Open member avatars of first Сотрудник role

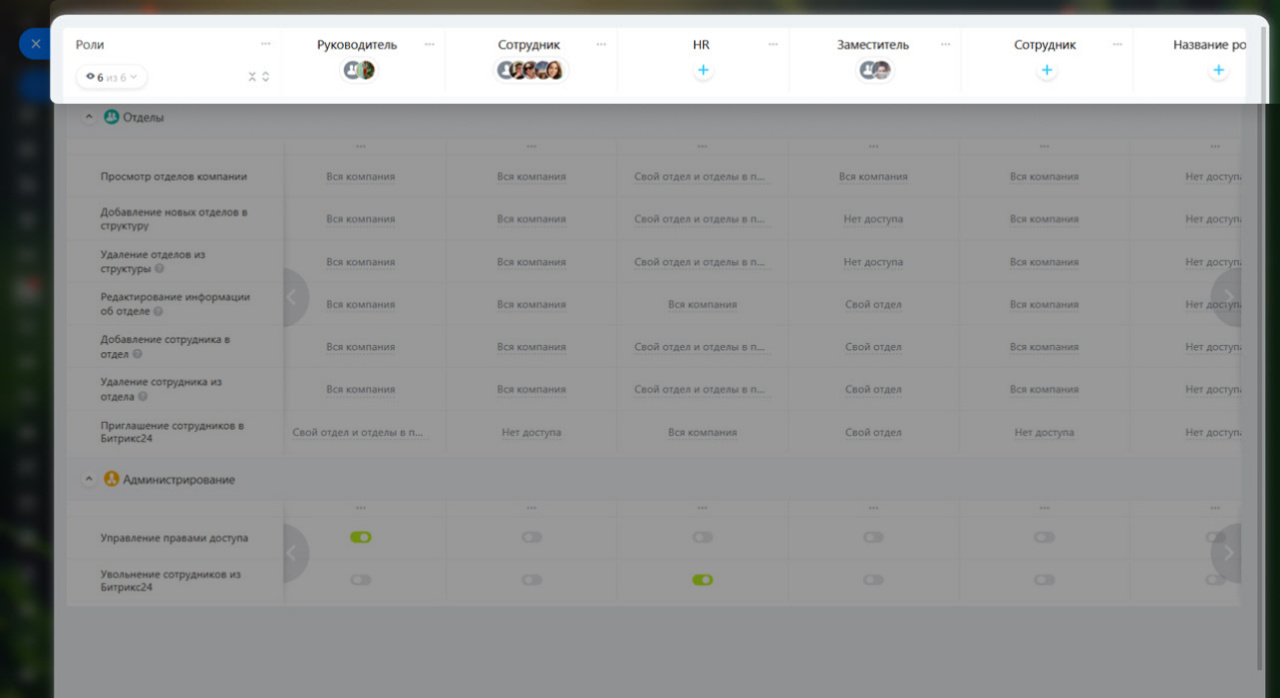pyautogui.click(x=530, y=70)
